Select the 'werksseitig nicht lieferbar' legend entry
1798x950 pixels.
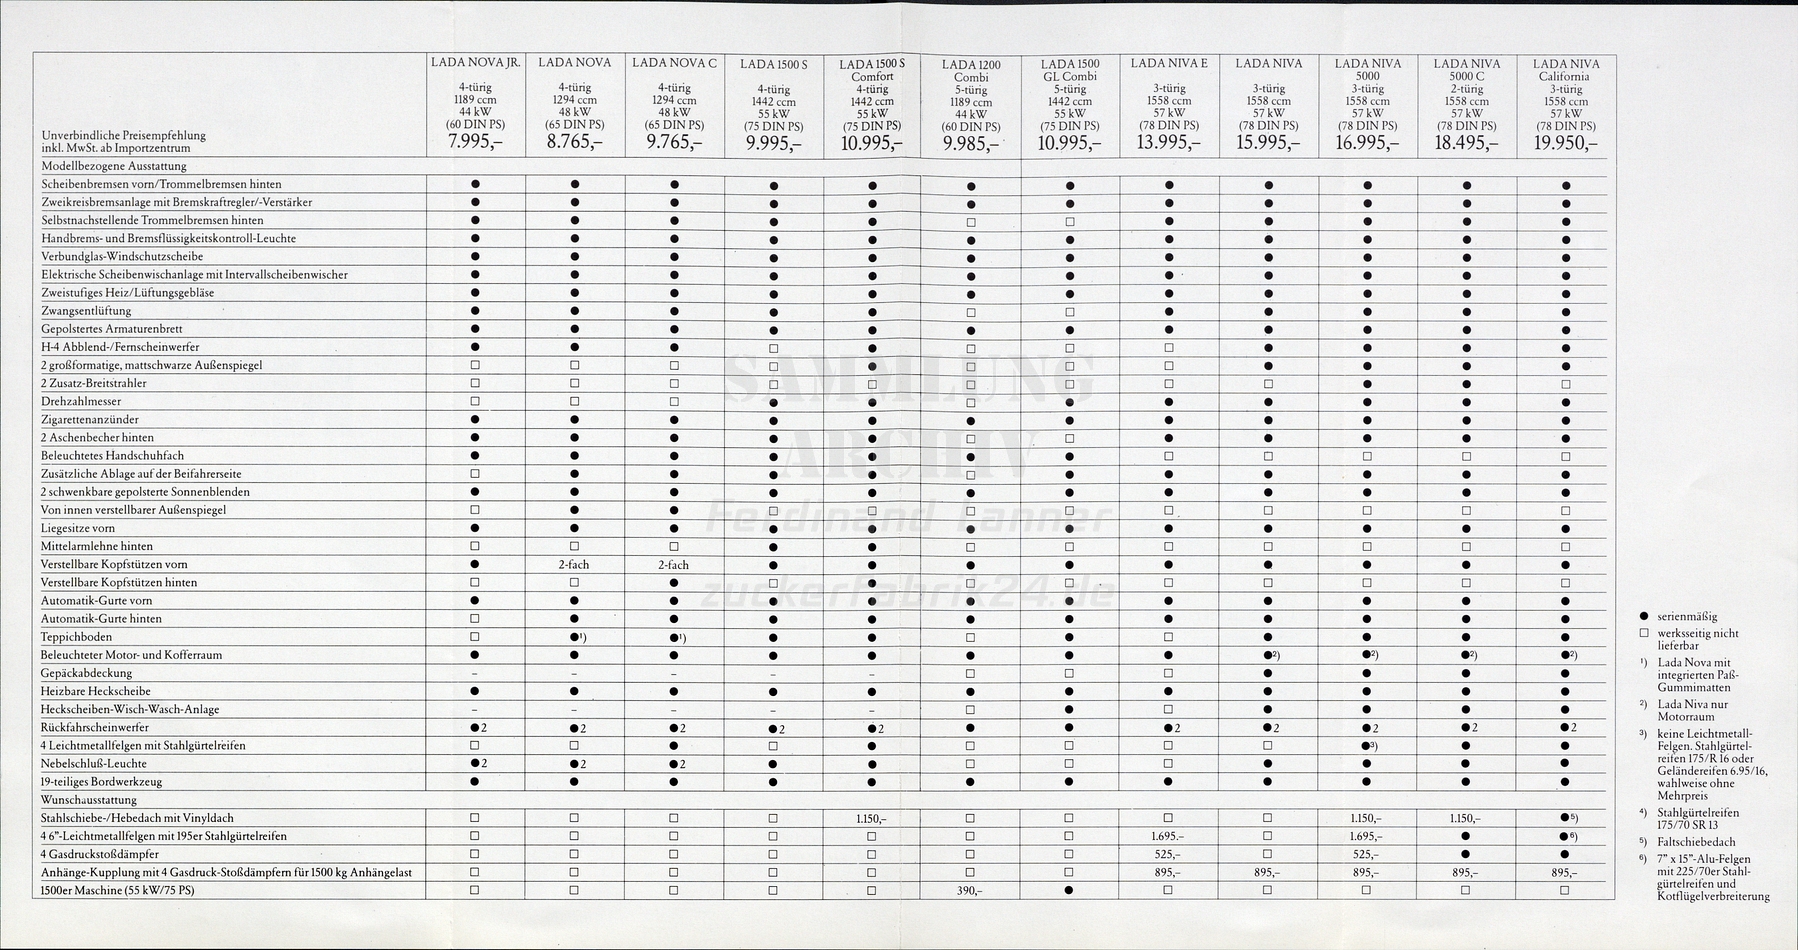1697,639
